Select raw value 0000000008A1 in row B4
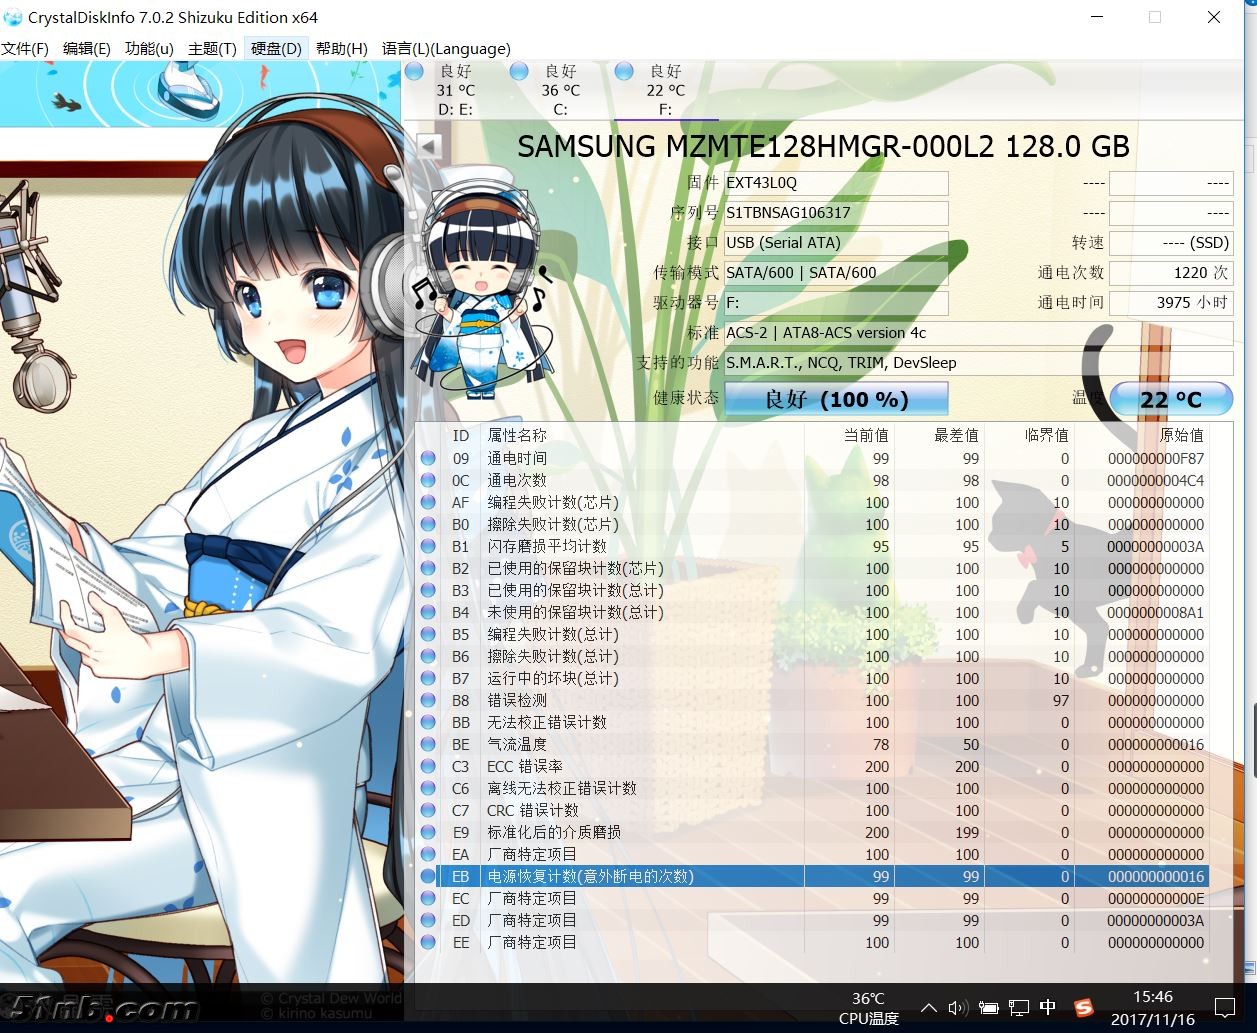This screenshot has height=1033, width=1257. [1155, 612]
